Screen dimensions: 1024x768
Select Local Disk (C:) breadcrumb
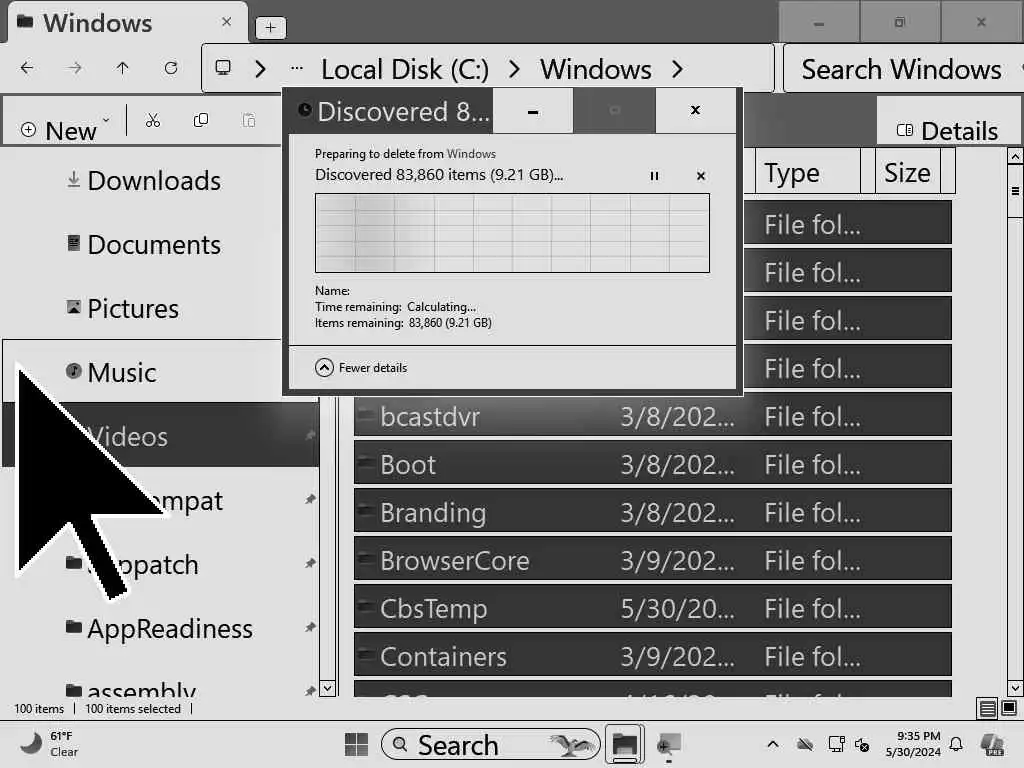coord(405,69)
